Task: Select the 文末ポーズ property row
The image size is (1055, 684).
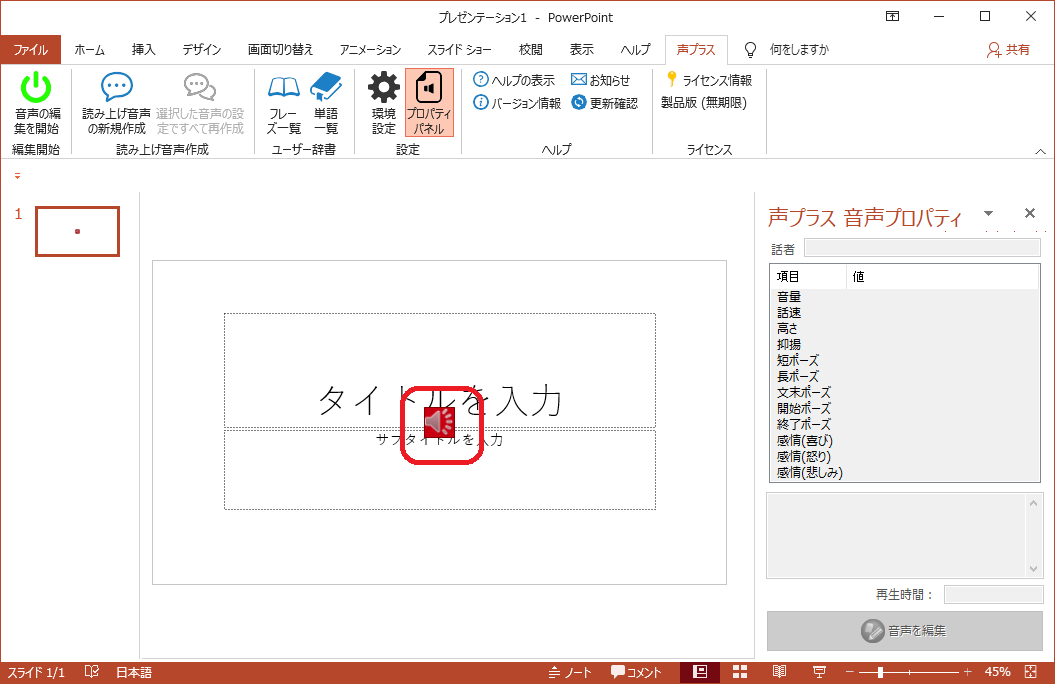Action: [x=905, y=392]
